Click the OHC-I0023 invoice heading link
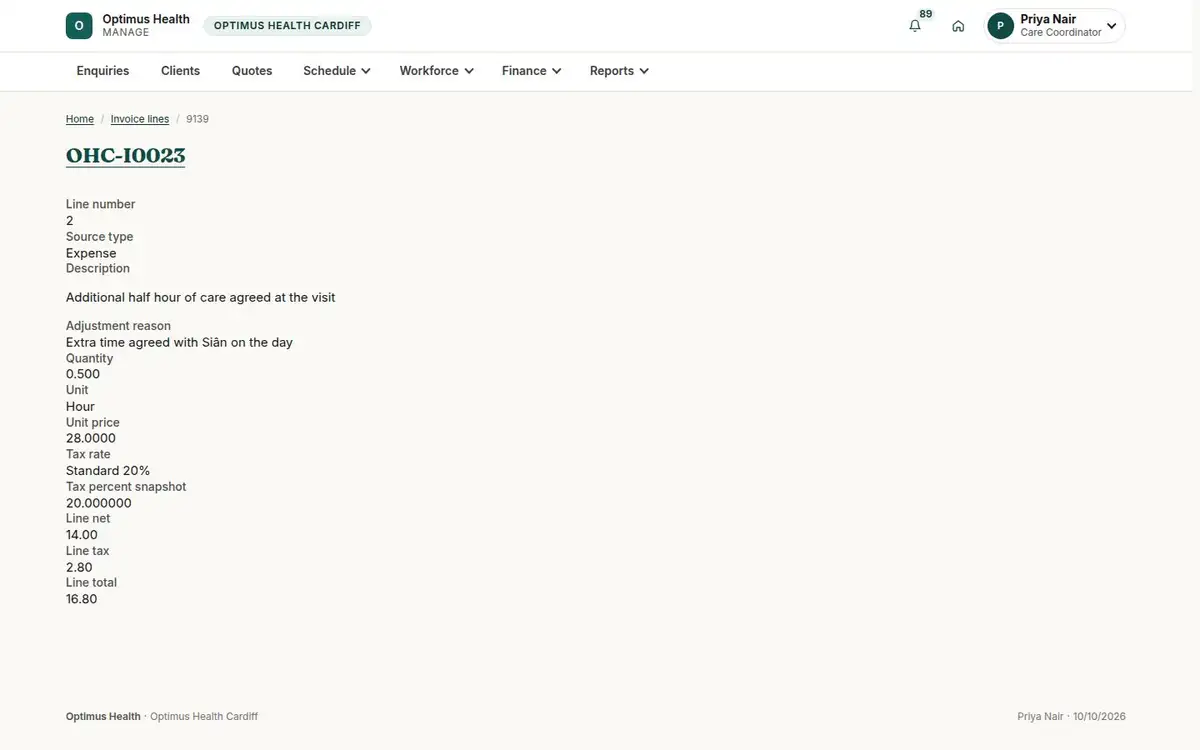The image size is (1200, 750). tap(126, 156)
